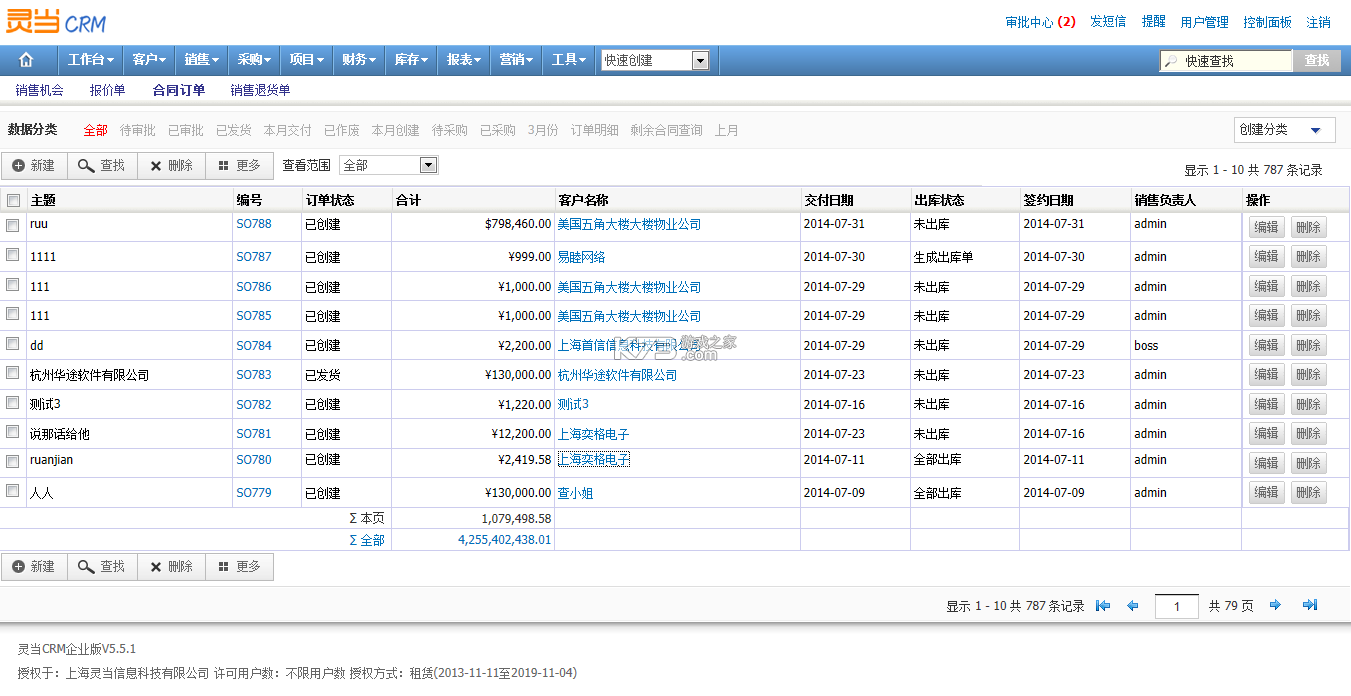Image resolution: width=1351 pixels, height=696 pixels.
Task: Click 注销 to log out
Action: 1318,22
